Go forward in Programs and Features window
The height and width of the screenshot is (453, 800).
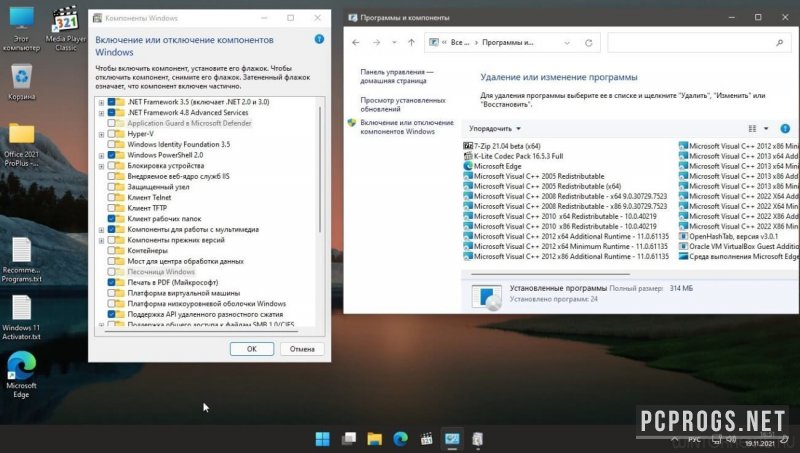tap(377, 43)
